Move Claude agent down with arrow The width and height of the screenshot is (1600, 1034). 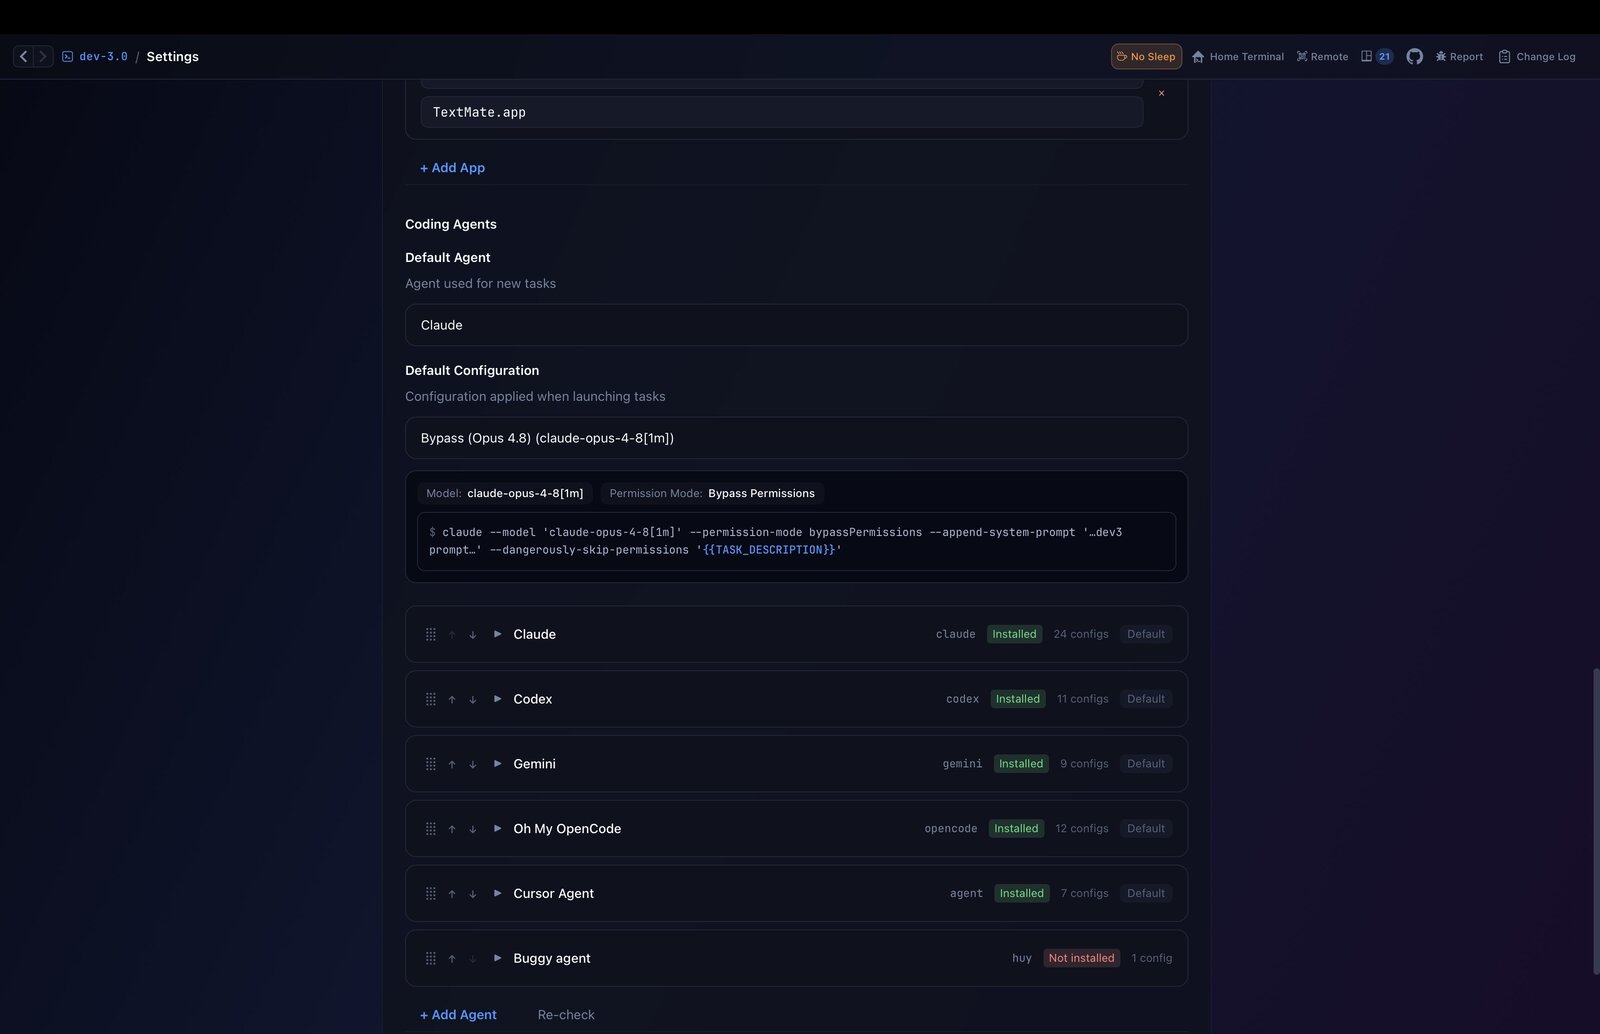click(x=473, y=635)
